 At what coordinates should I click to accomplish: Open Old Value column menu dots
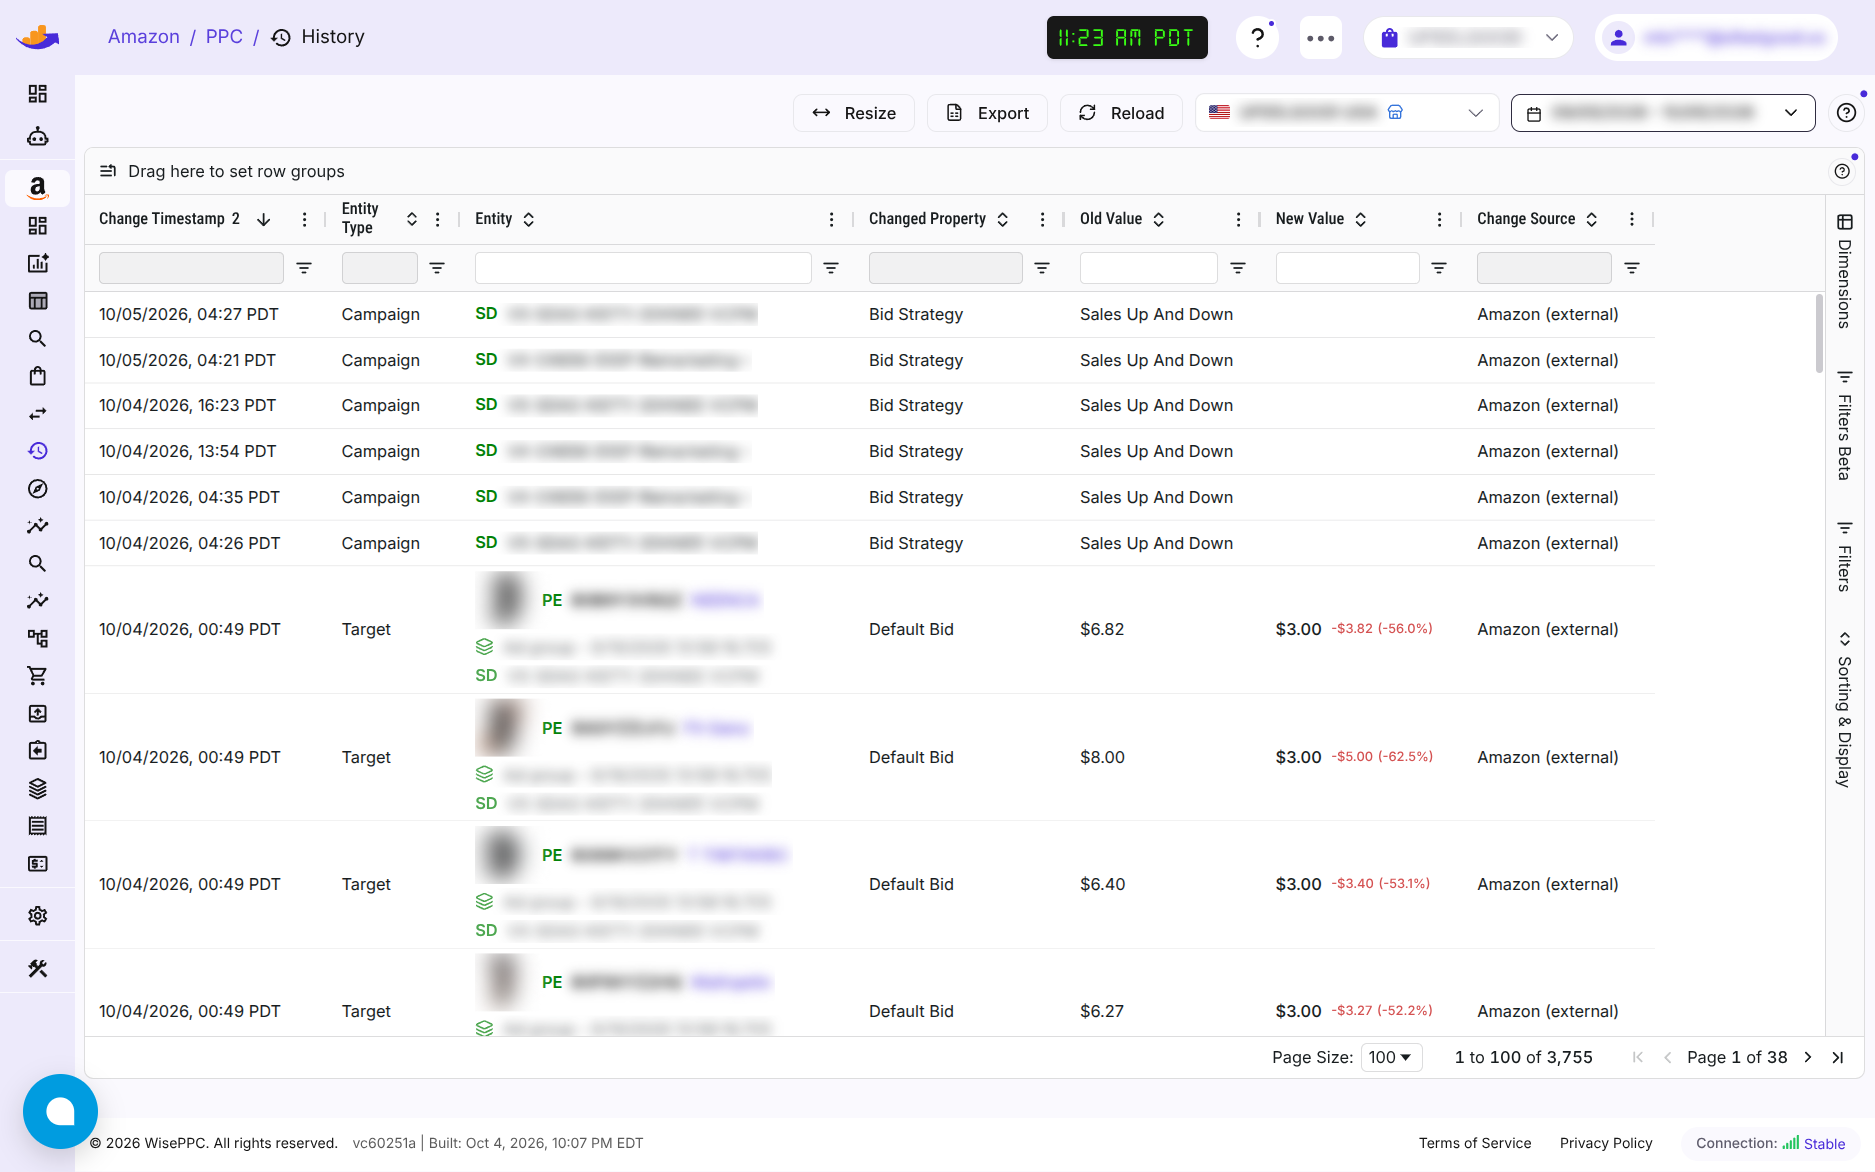pyautogui.click(x=1238, y=219)
